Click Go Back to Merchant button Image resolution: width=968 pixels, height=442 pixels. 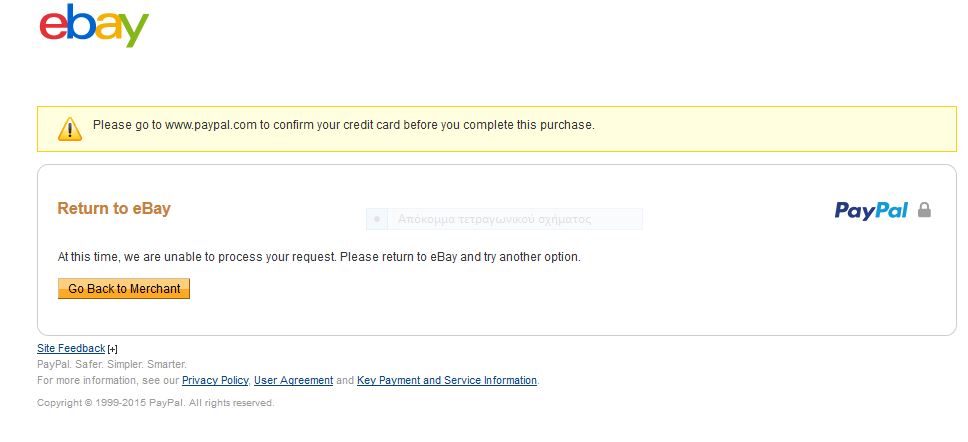point(124,288)
